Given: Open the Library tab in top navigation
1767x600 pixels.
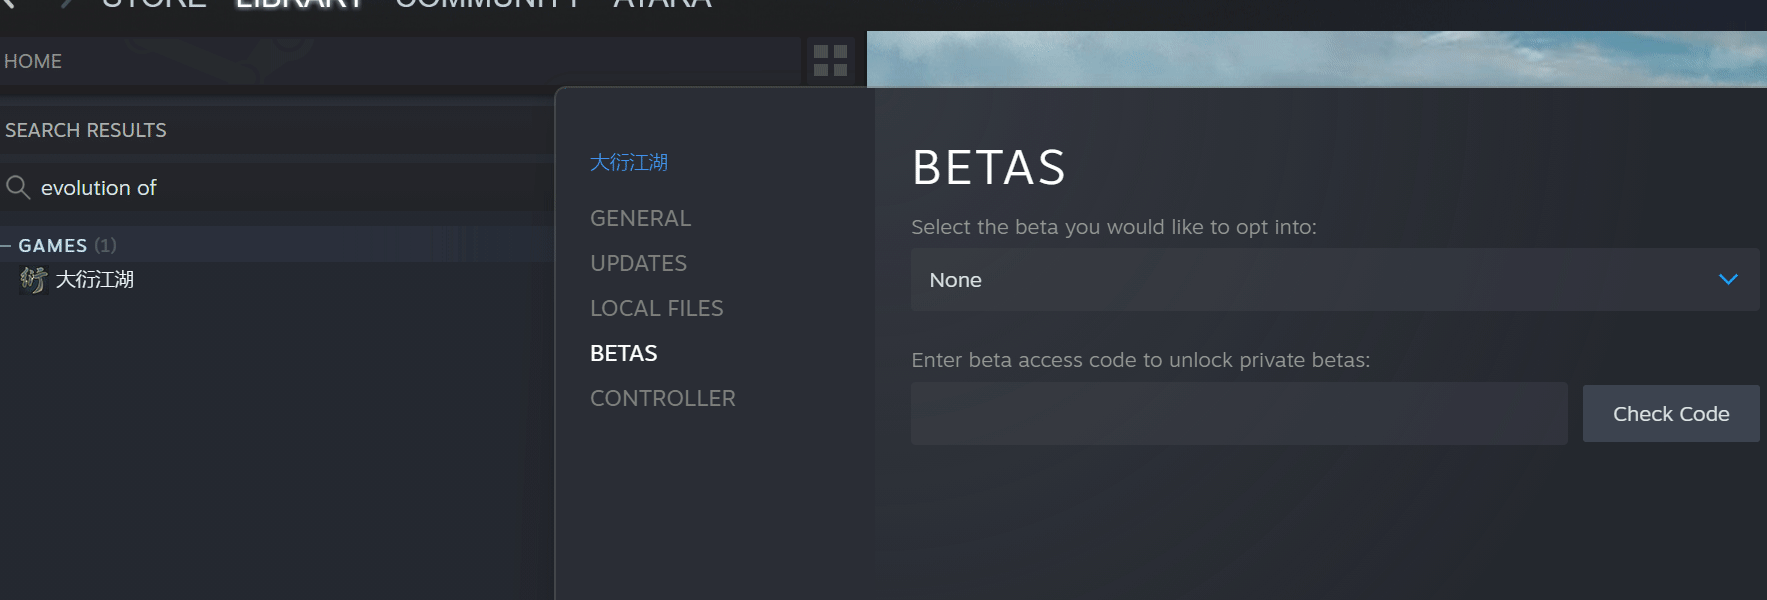Looking at the screenshot, I should point(299,4).
